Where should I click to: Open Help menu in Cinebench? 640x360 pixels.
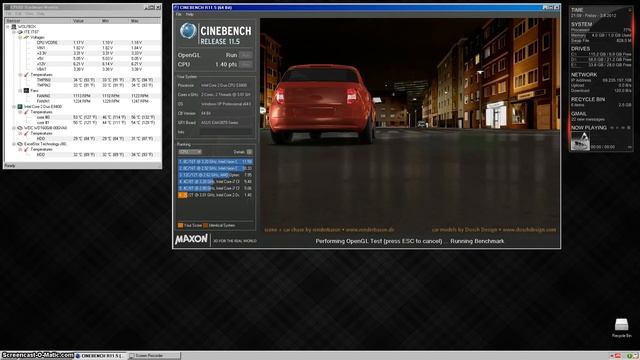click(190, 14)
